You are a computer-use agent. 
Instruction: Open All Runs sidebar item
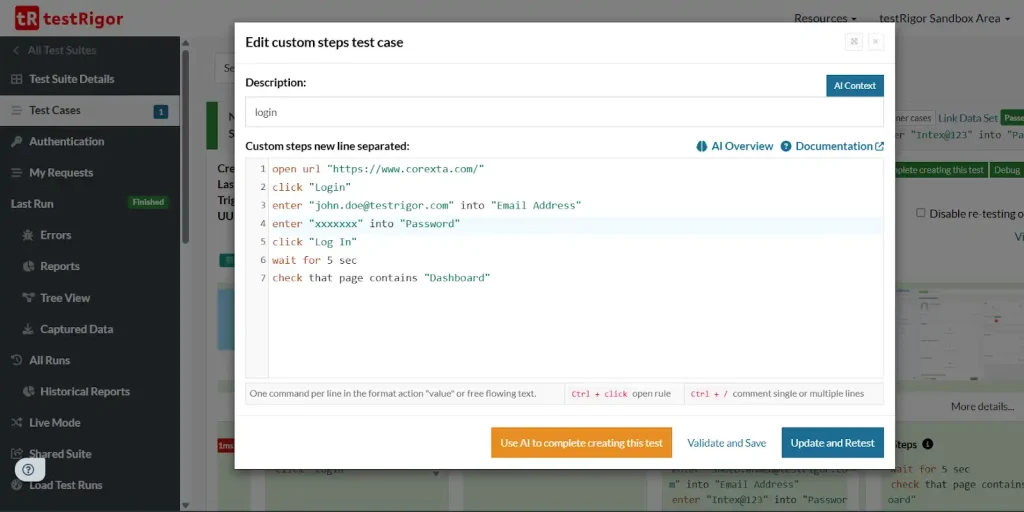point(49,360)
